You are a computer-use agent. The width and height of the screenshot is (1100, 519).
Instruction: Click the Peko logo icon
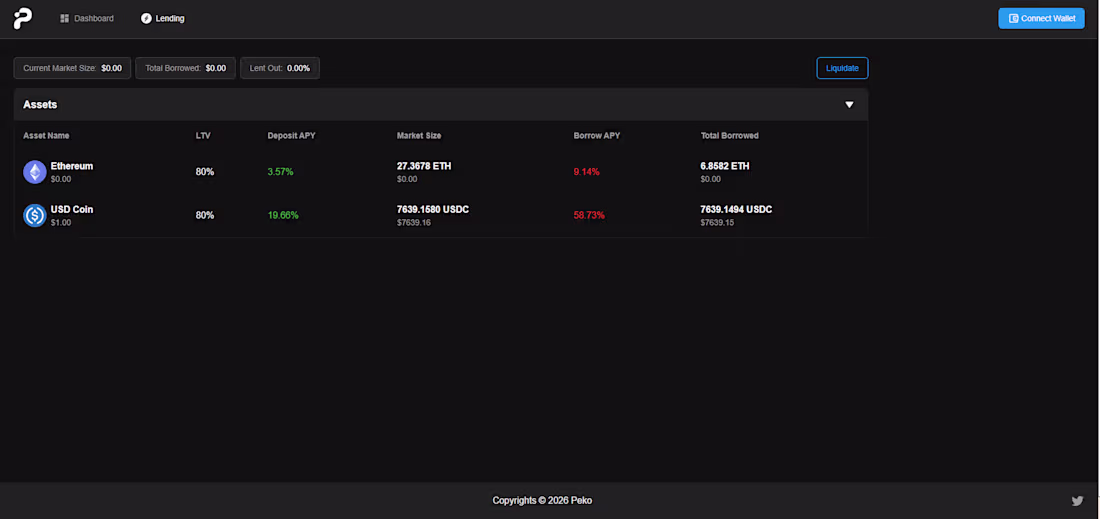pos(22,18)
